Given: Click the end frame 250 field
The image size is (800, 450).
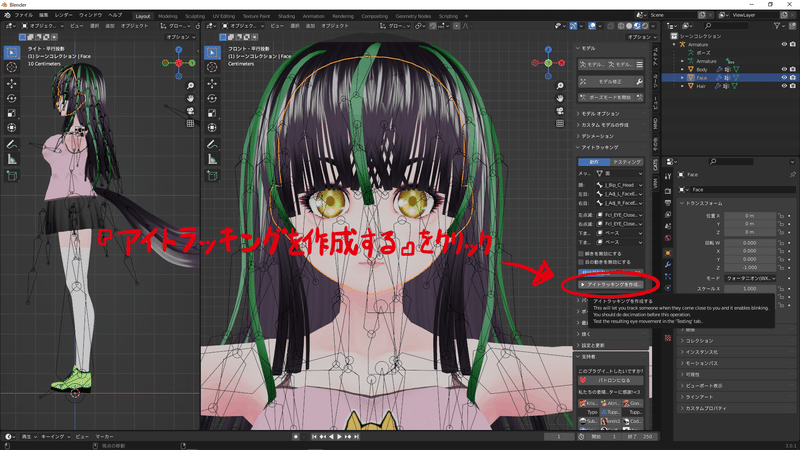Looking at the screenshot, I should tap(640, 437).
